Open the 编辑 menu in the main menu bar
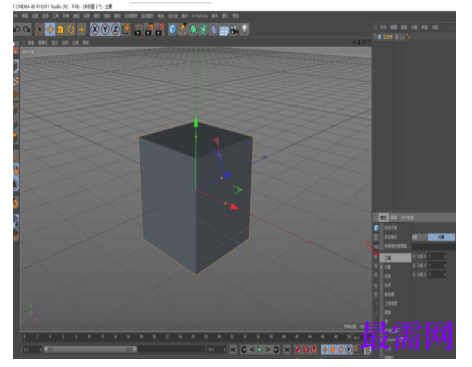 click(25, 16)
